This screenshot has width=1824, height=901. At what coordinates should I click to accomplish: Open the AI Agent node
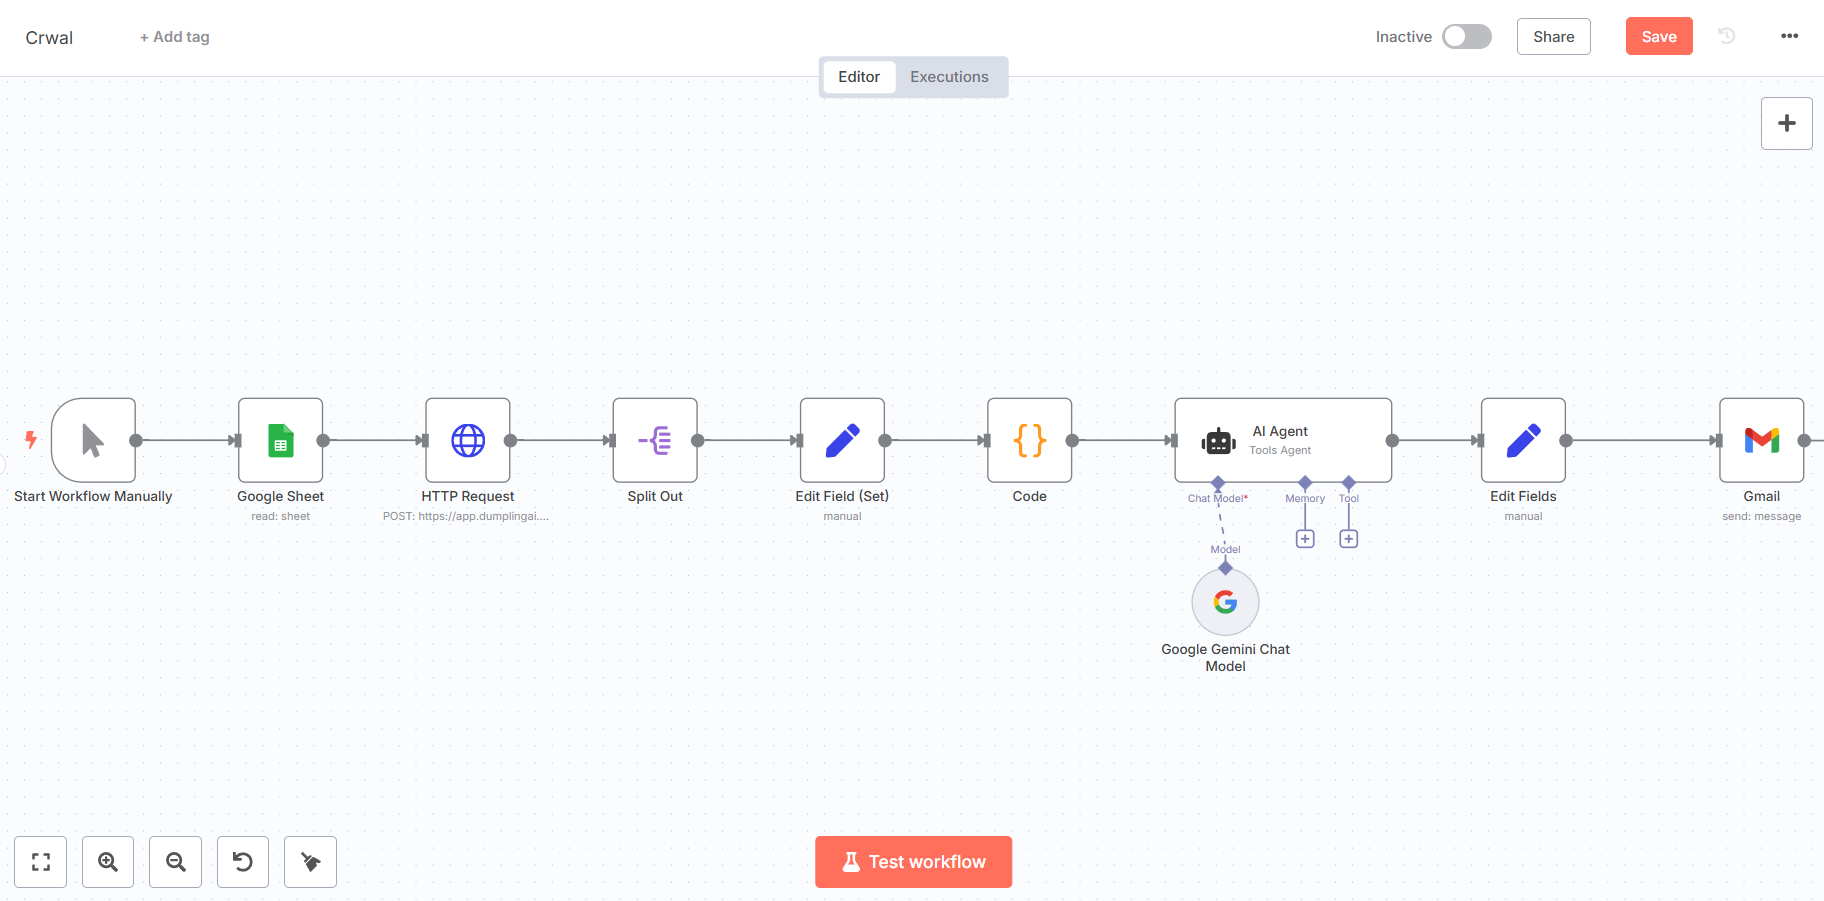[x=1283, y=440]
